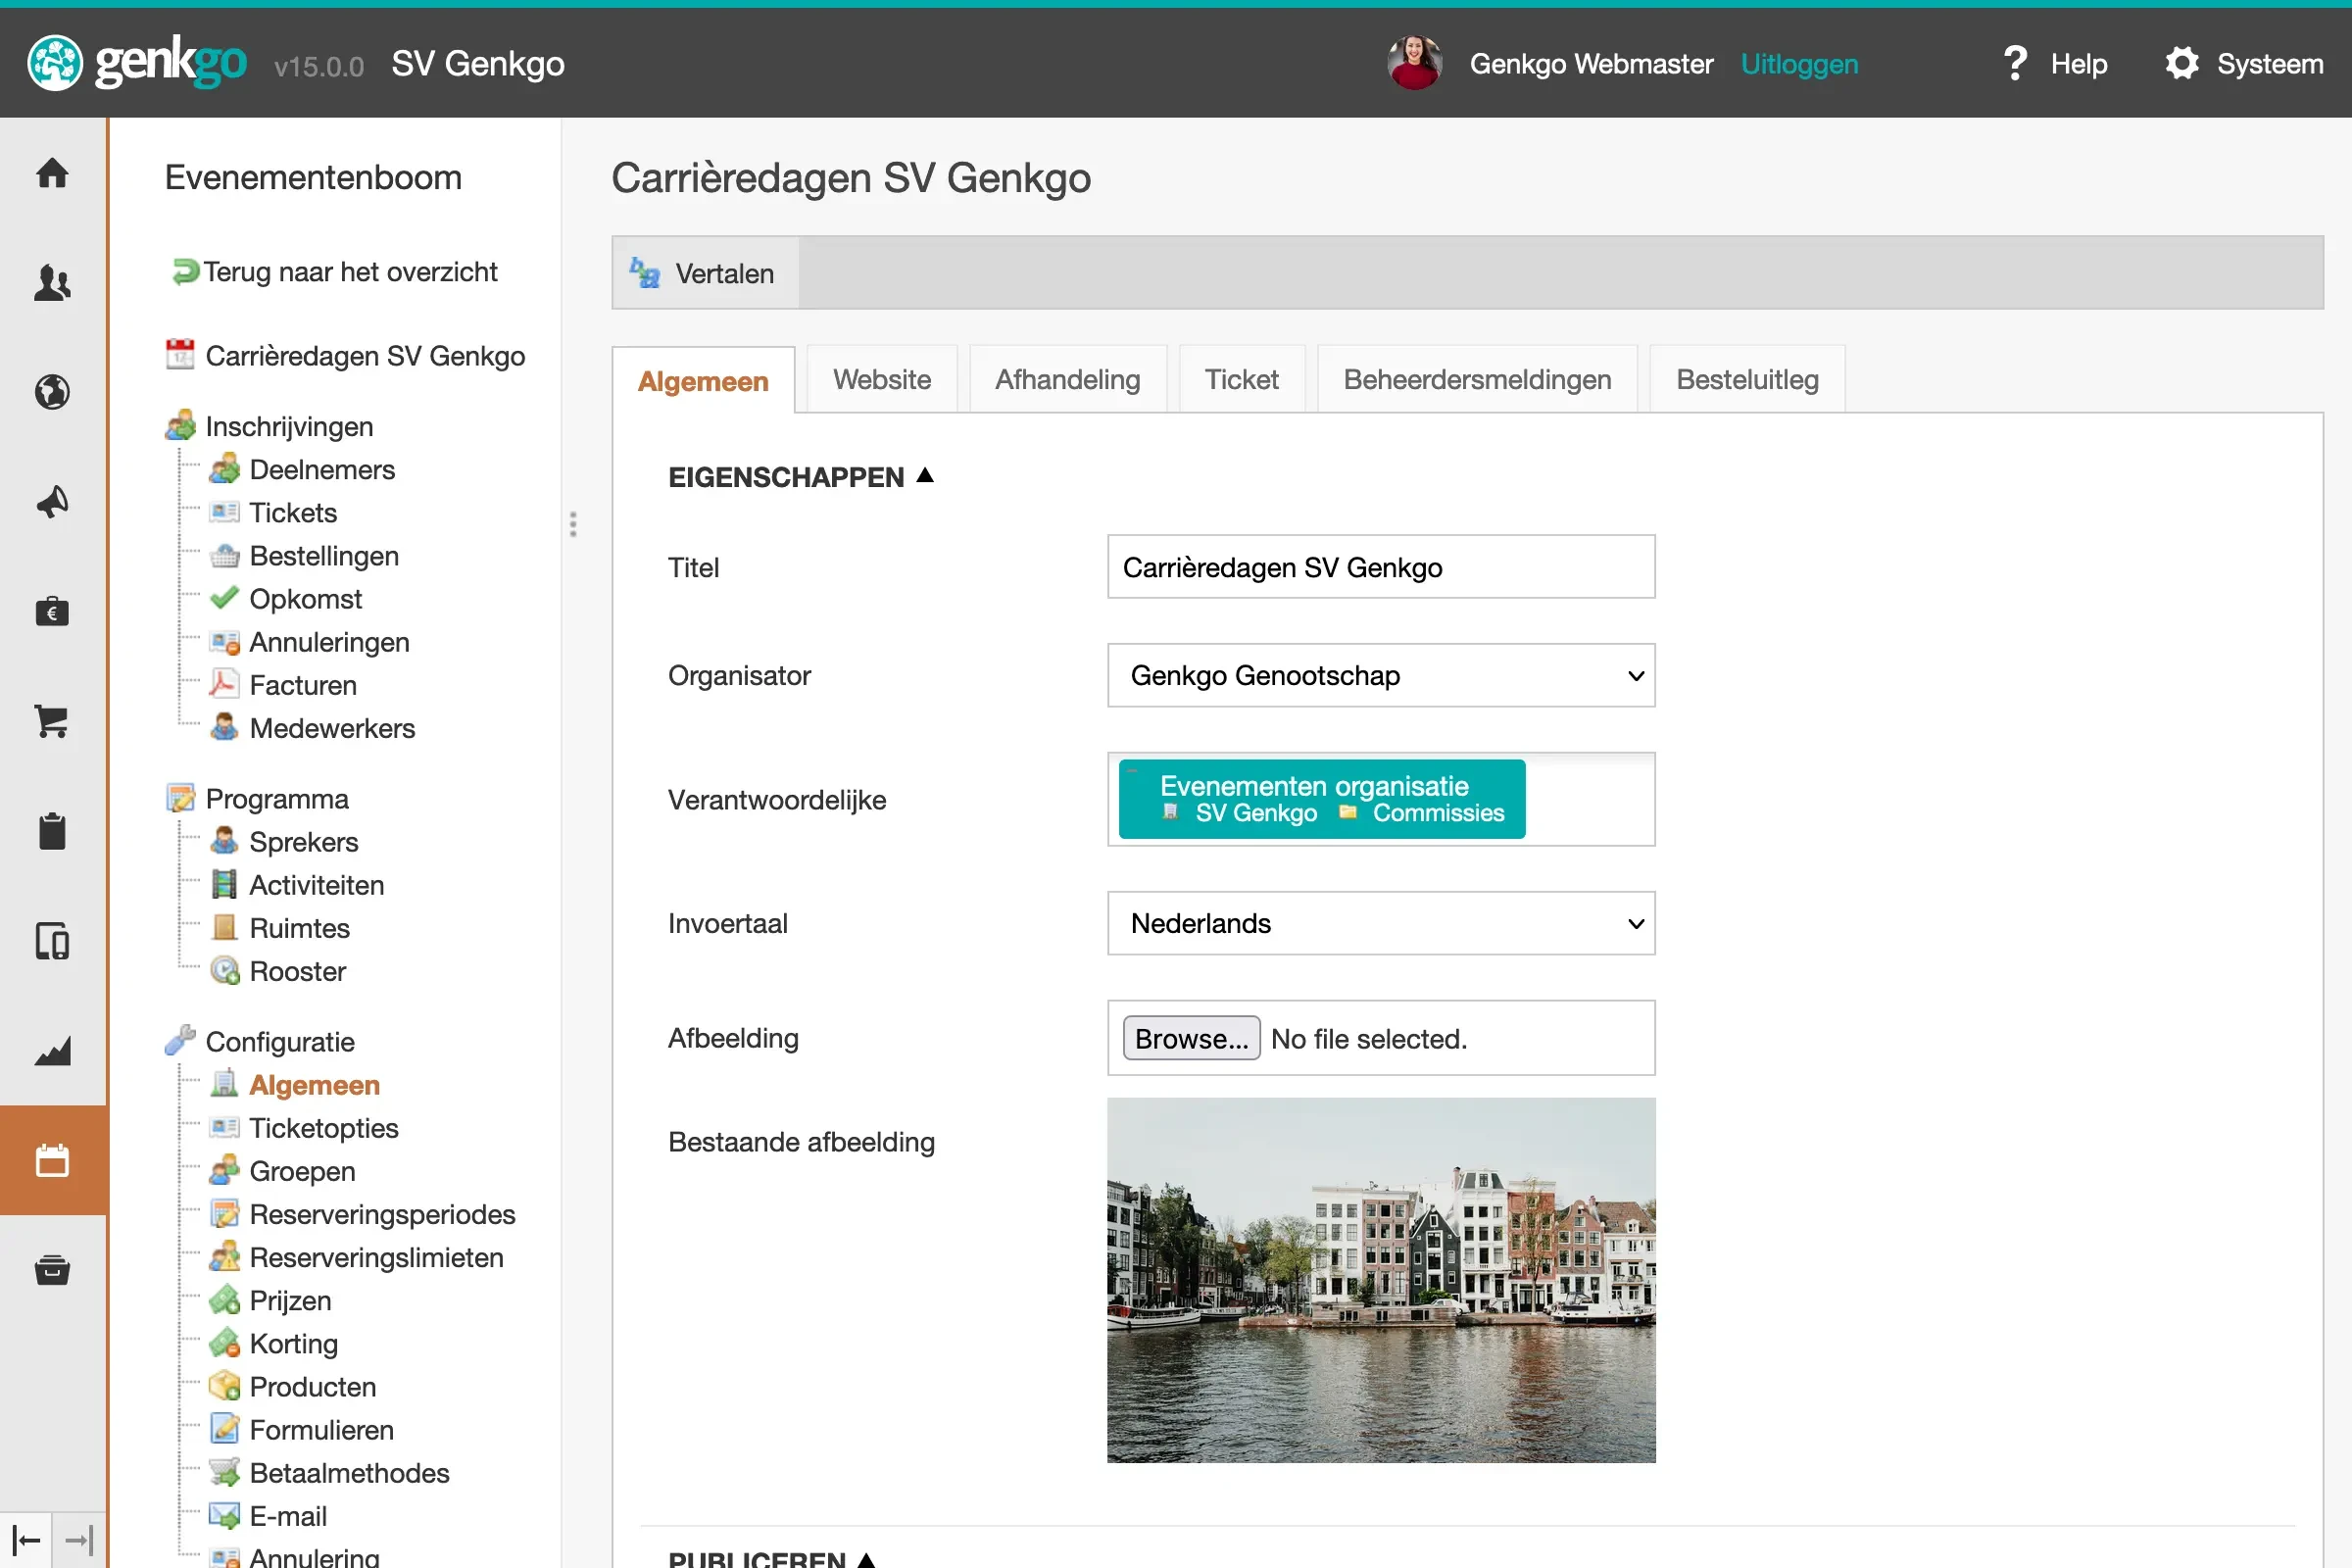Open the Invoertaal dropdown
The image size is (2352, 1568).
point(1380,923)
